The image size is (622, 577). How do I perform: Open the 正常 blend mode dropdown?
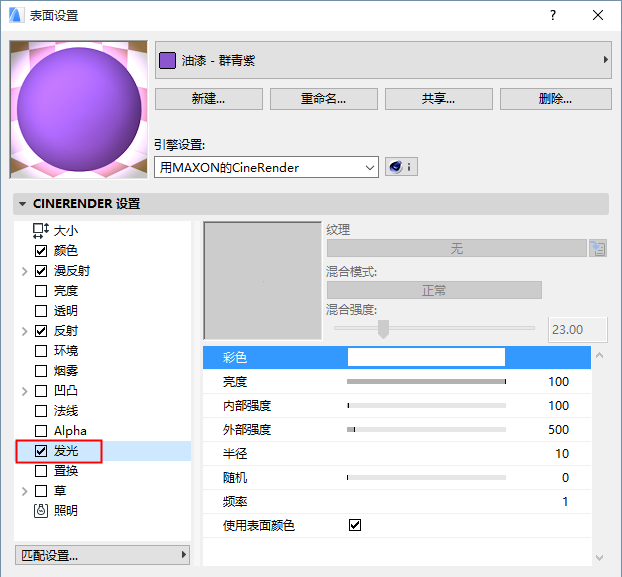coord(434,290)
